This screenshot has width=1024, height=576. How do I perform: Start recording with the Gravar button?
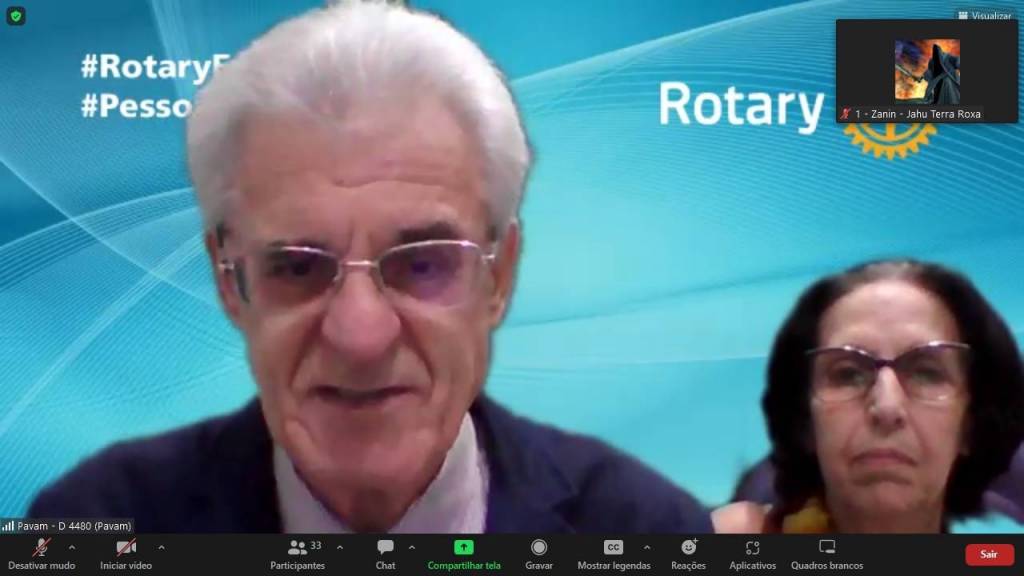[539, 553]
